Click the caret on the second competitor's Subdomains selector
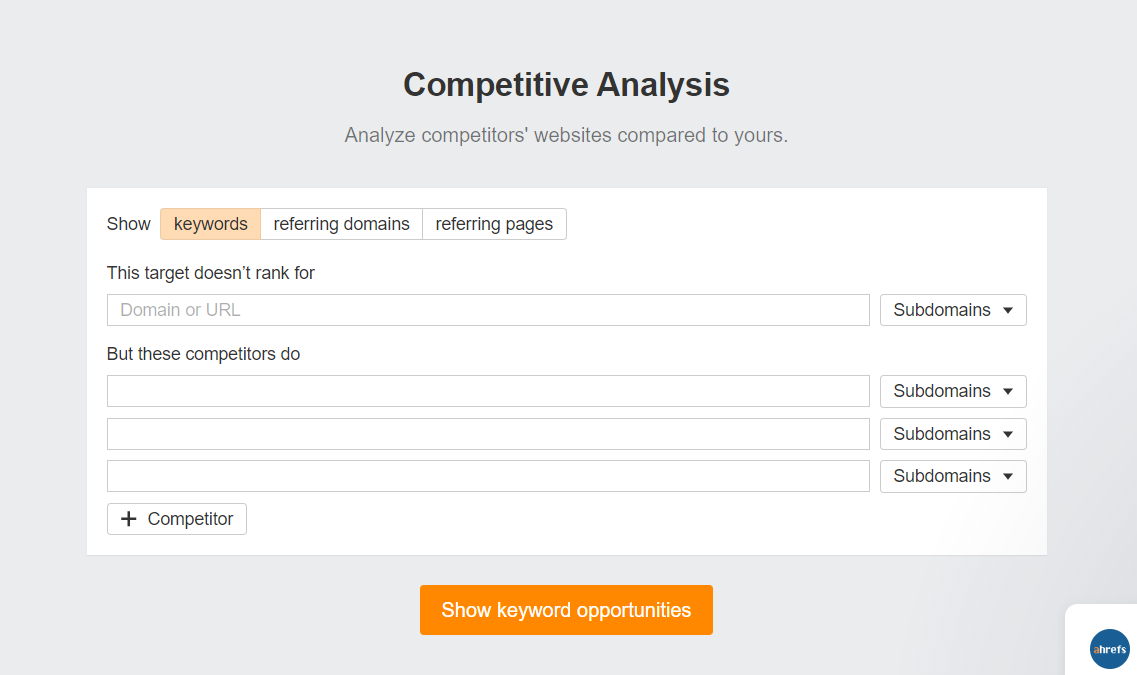1137x675 pixels. (x=1009, y=433)
